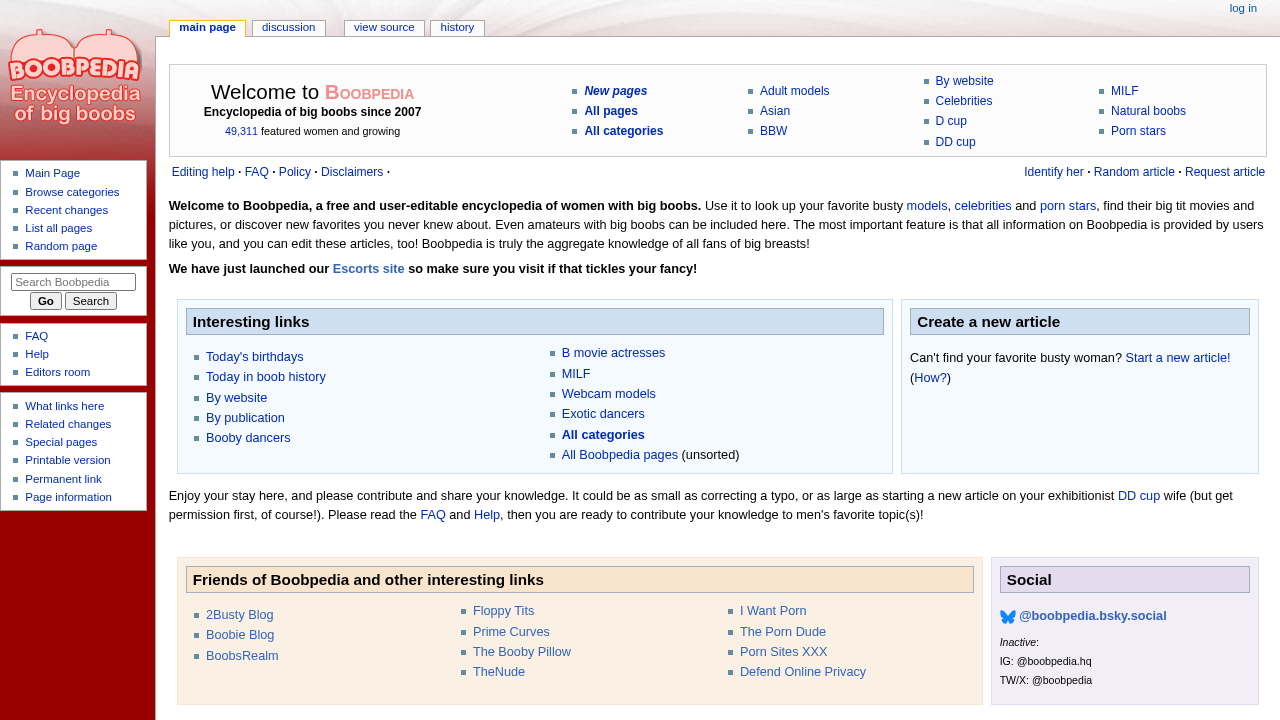Open the By publication link
Screen dimensions: 1280x720
click(x=245, y=418)
